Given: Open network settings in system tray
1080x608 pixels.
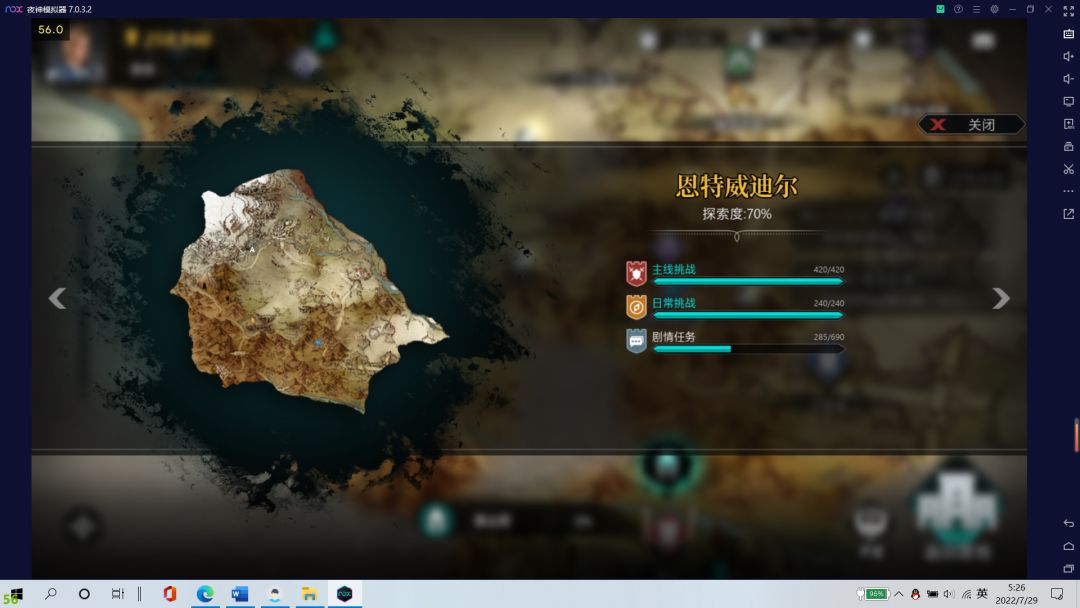Looking at the screenshot, I should point(966,594).
